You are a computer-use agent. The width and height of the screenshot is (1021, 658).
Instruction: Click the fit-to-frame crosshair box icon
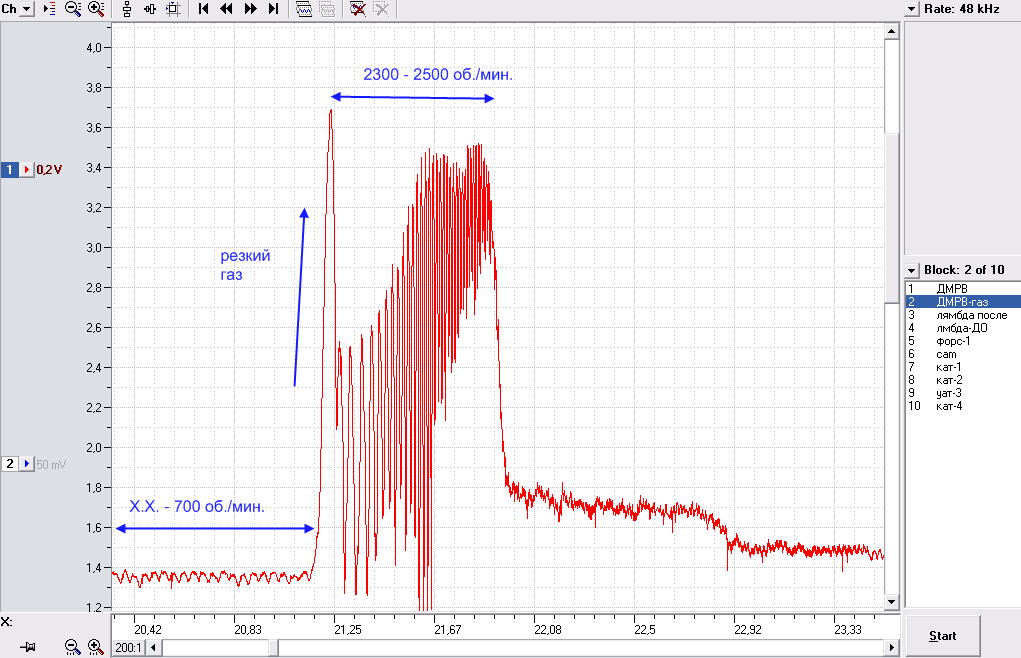[173, 9]
